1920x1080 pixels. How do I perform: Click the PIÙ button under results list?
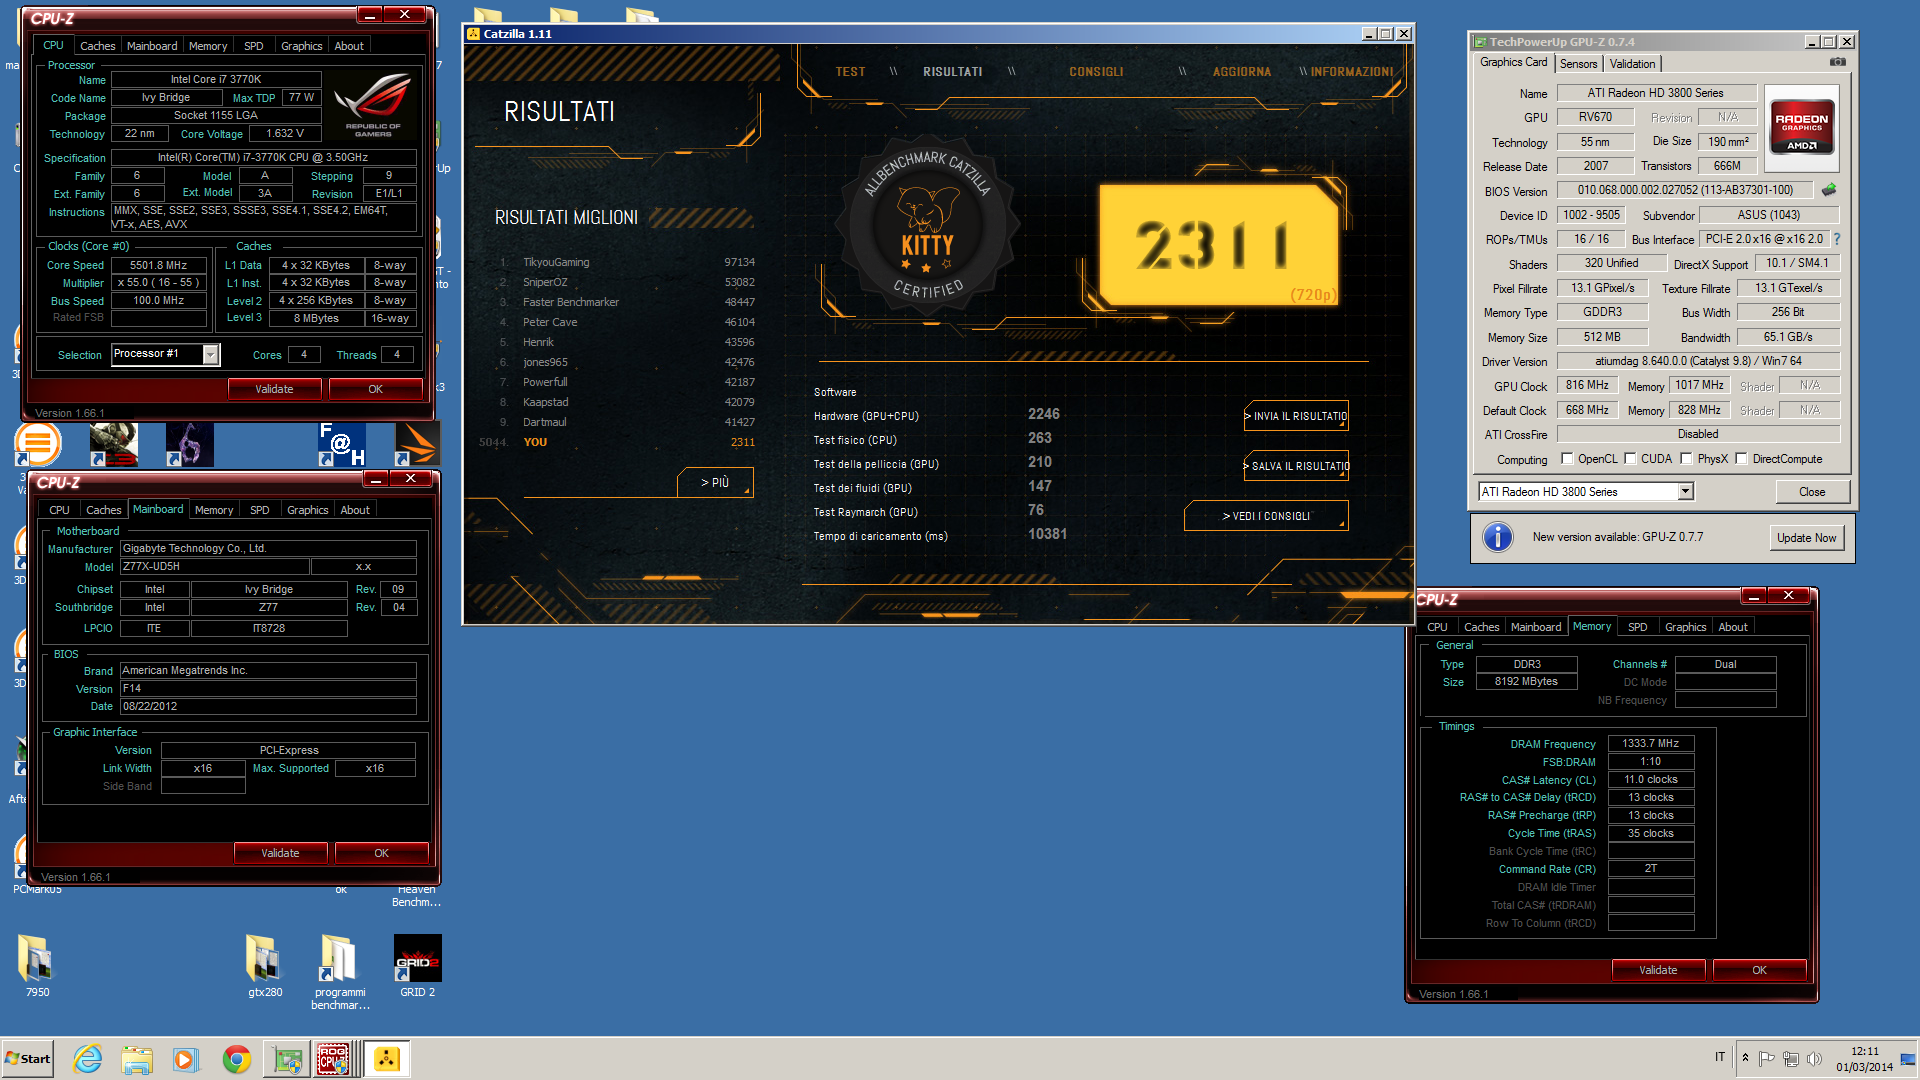pos(715,482)
